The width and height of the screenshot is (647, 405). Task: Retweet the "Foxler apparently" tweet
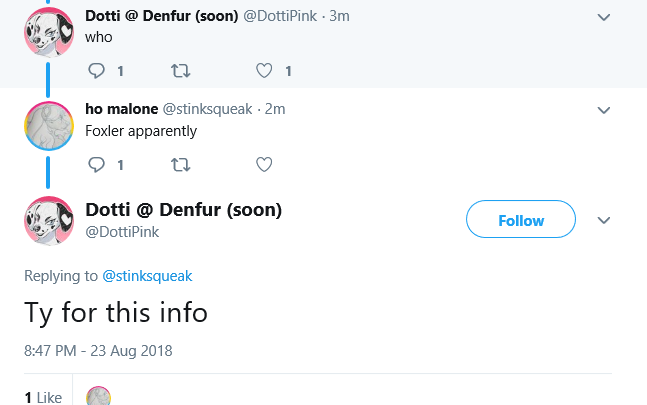pos(181,165)
